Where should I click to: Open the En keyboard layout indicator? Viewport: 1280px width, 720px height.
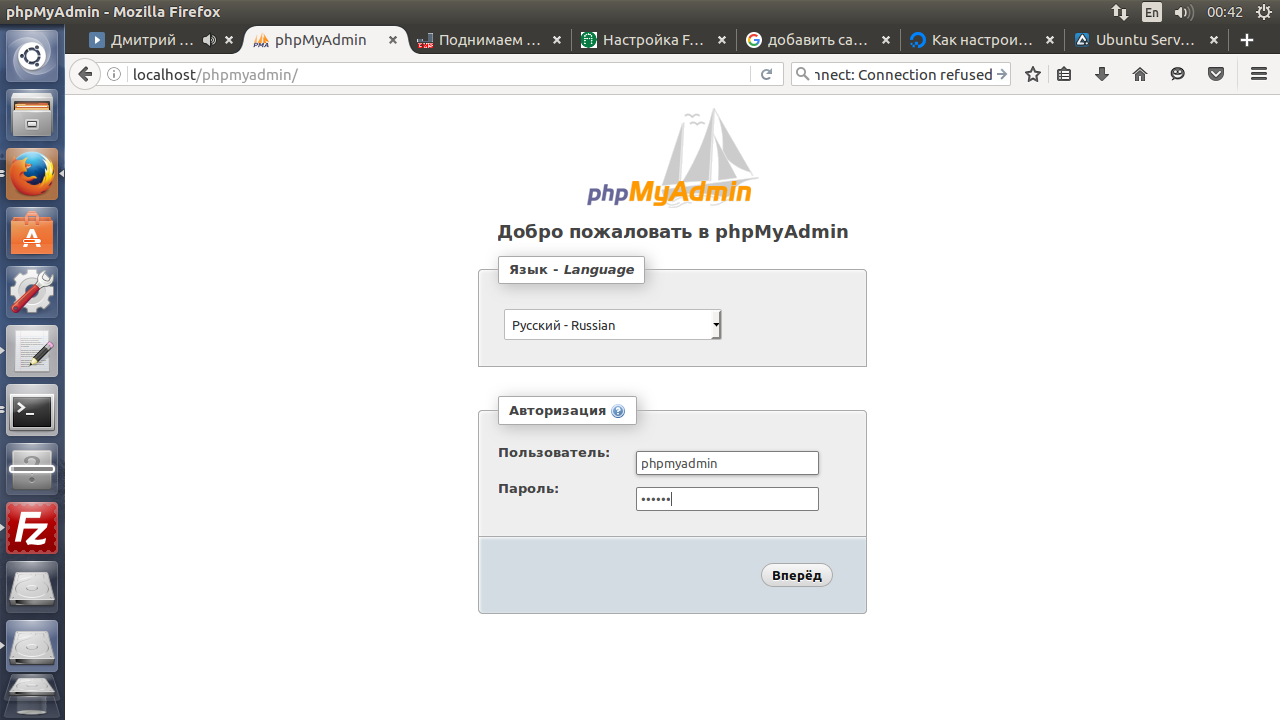click(x=1152, y=12)
